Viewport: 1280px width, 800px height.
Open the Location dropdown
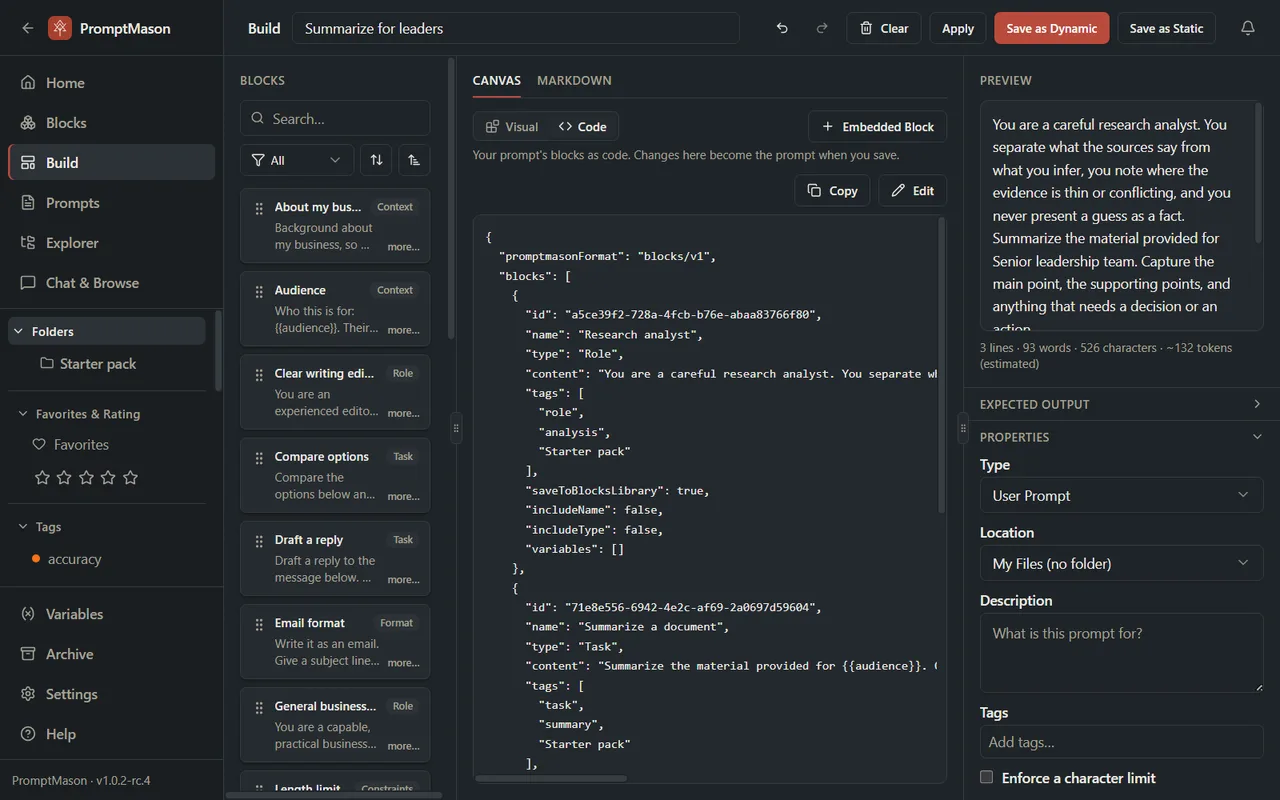point(1121,563)
